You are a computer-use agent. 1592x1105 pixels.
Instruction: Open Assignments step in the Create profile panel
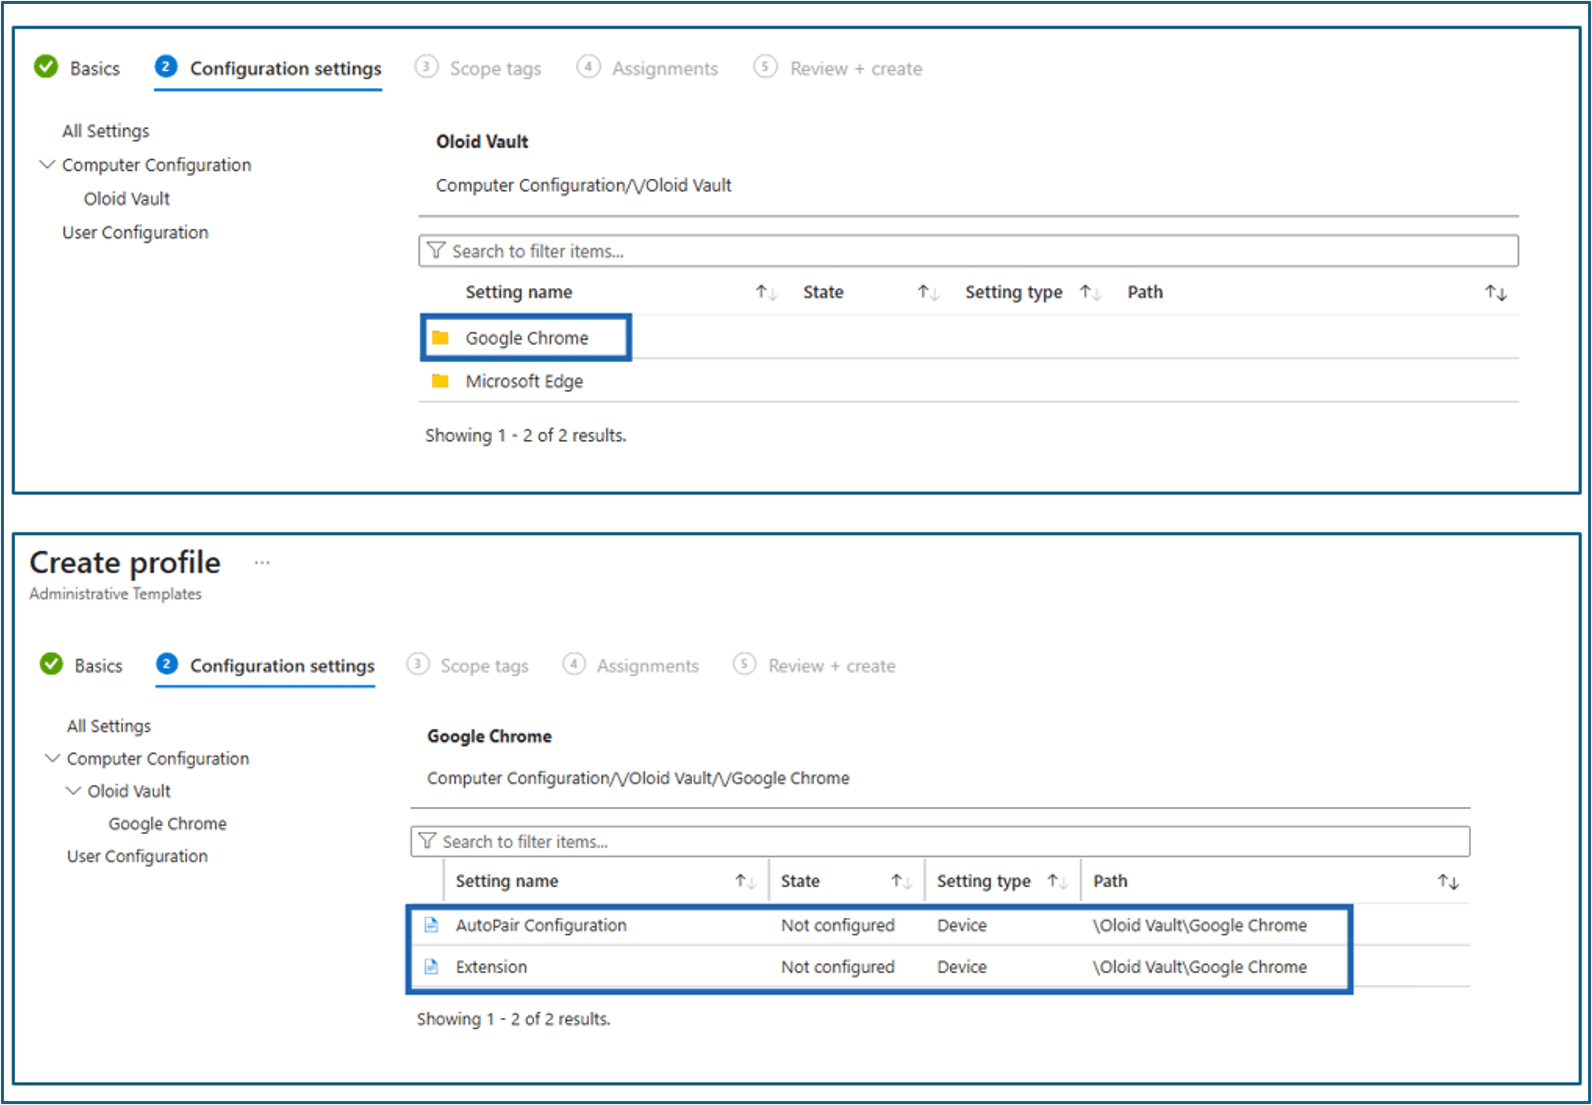click(x=631, y=665)
